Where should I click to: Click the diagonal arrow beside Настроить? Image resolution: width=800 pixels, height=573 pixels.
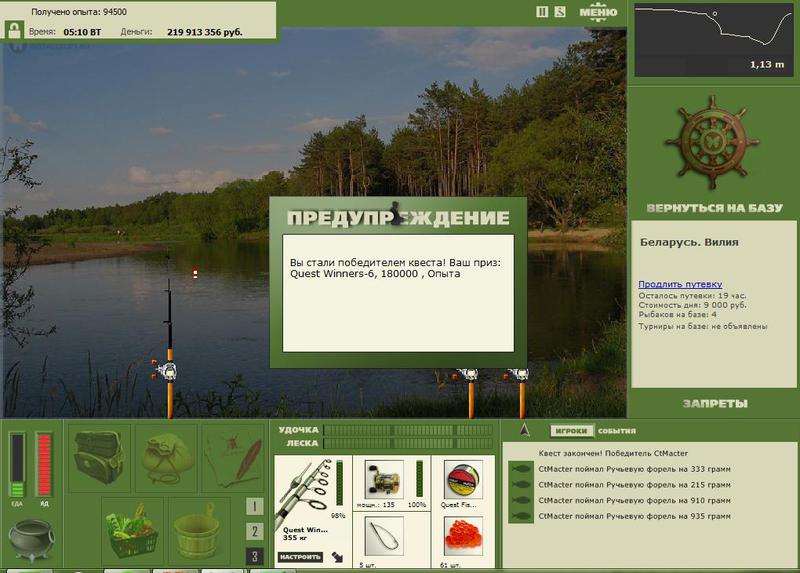point(337,557)
